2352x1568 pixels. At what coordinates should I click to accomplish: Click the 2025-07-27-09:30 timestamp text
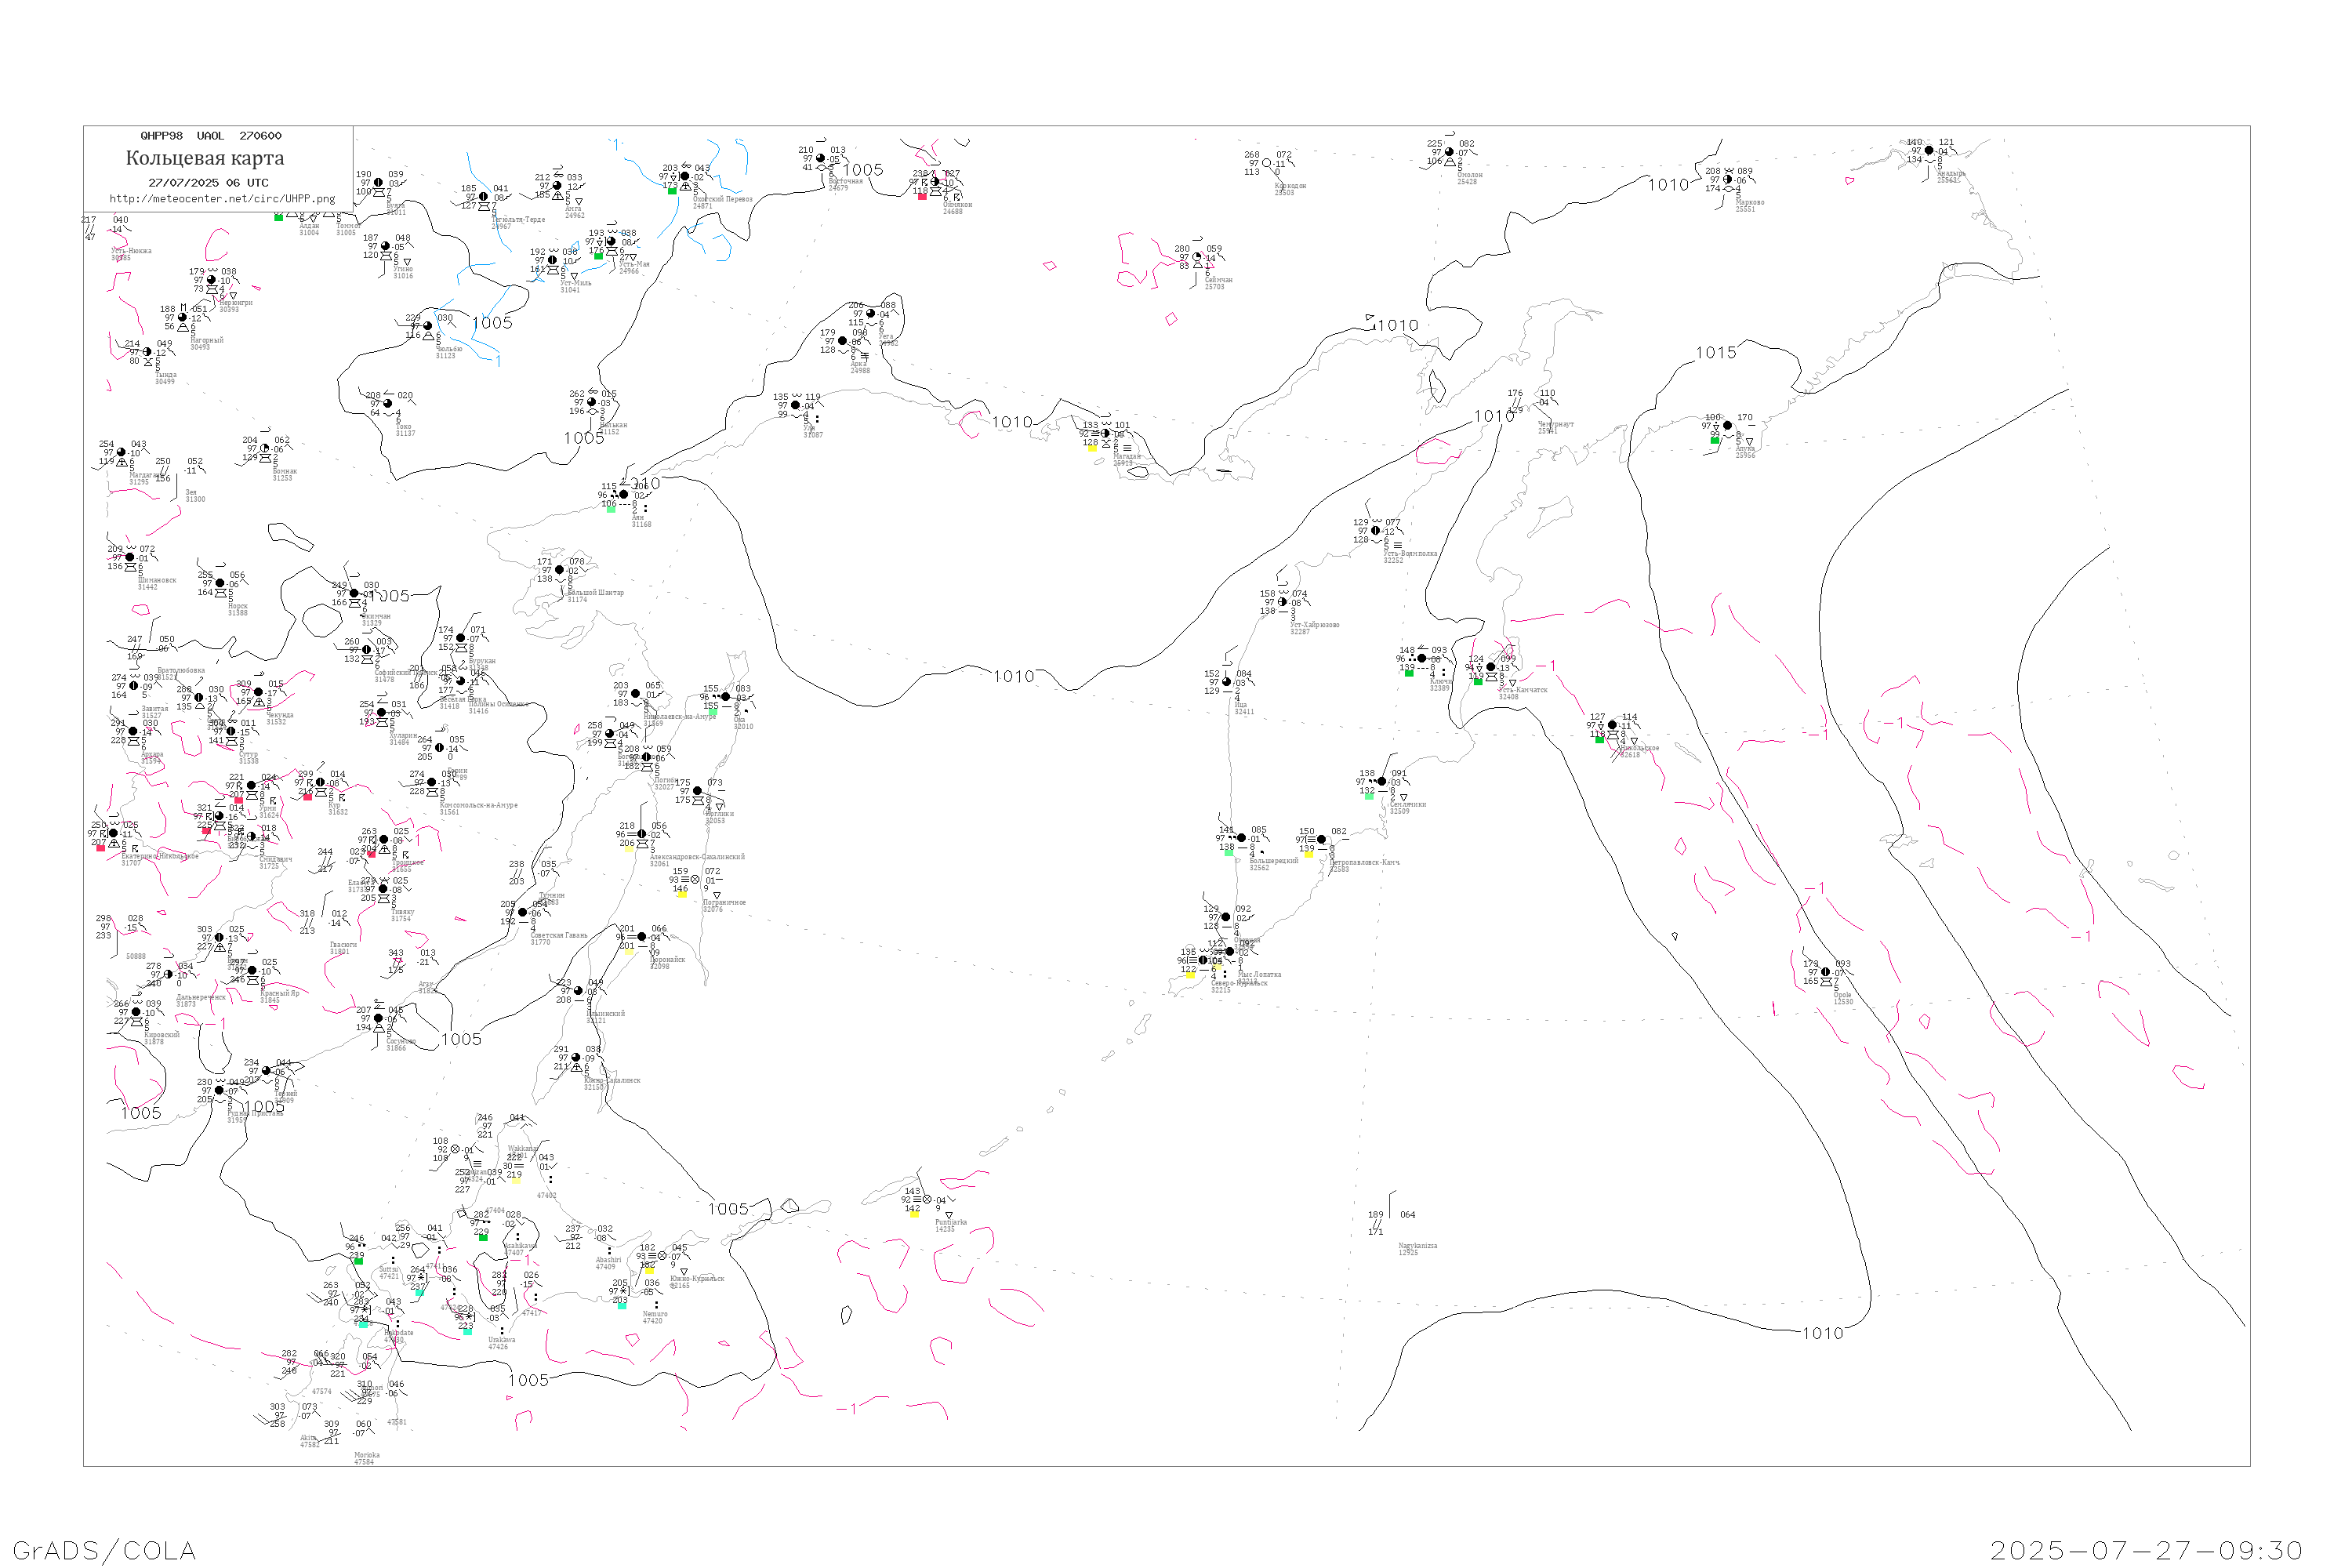click(2147, 1551)
